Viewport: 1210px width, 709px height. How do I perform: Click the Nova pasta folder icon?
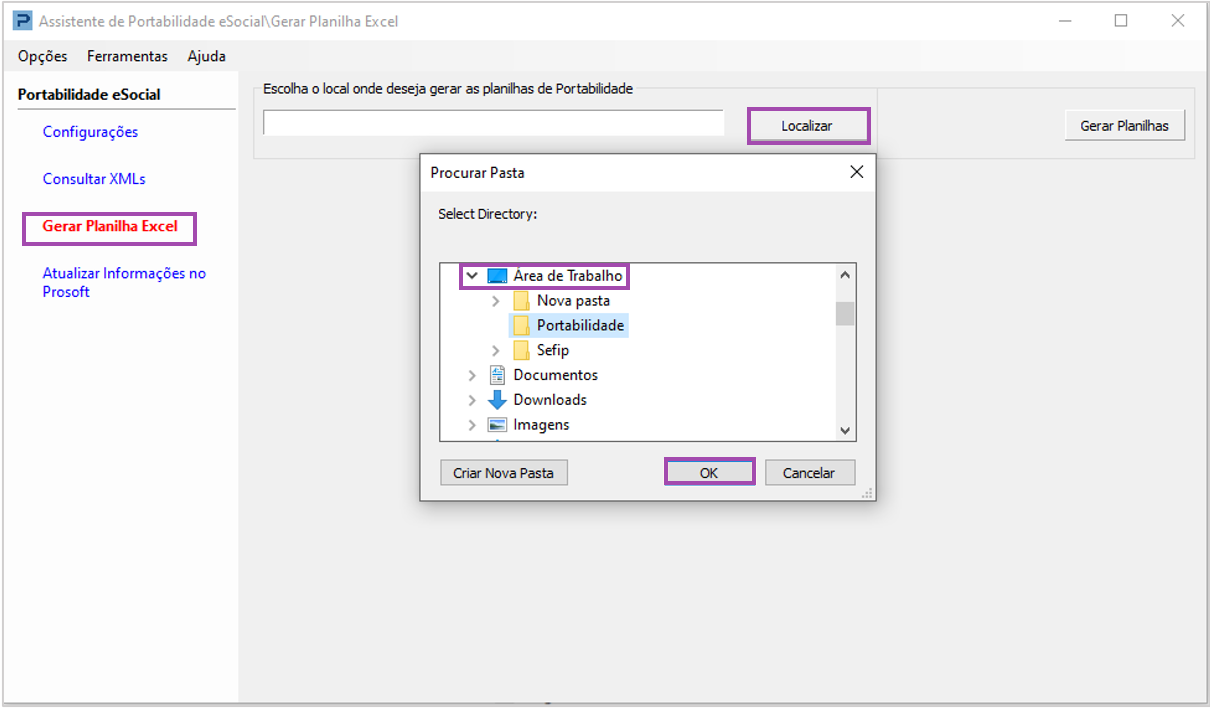pos(521,300)
